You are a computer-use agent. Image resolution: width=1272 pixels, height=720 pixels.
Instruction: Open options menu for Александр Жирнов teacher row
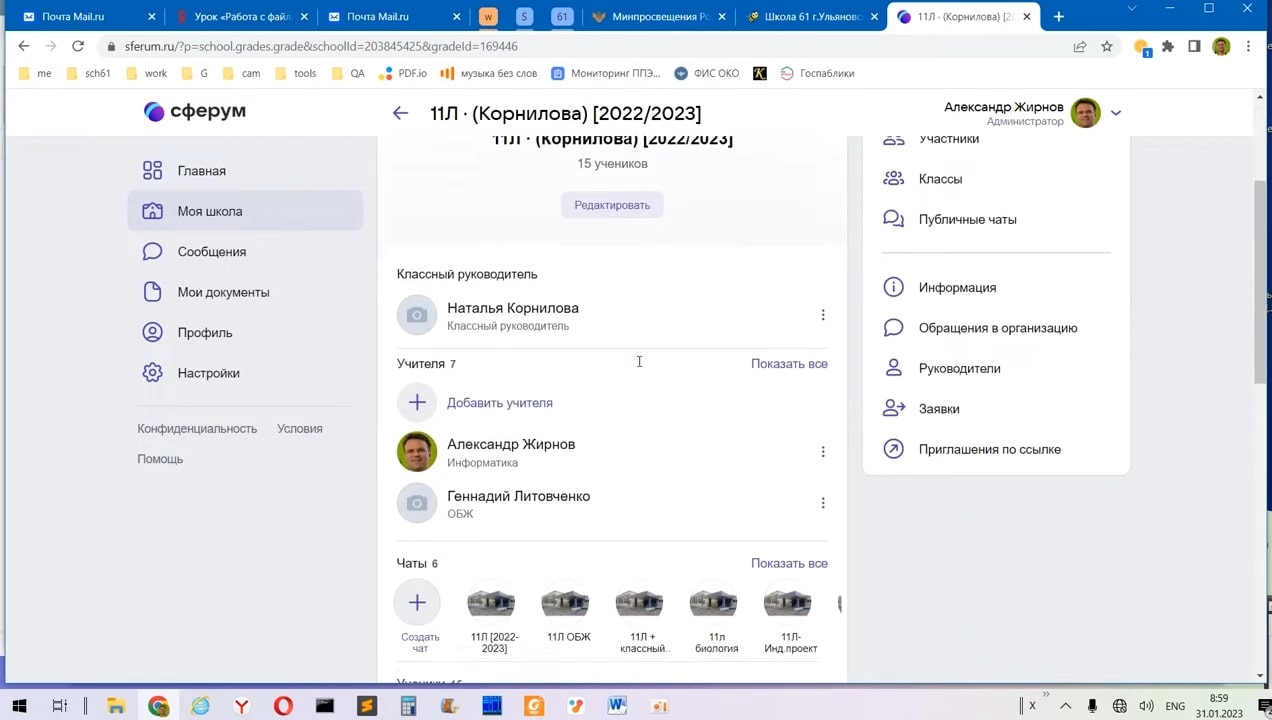(823, 452)
